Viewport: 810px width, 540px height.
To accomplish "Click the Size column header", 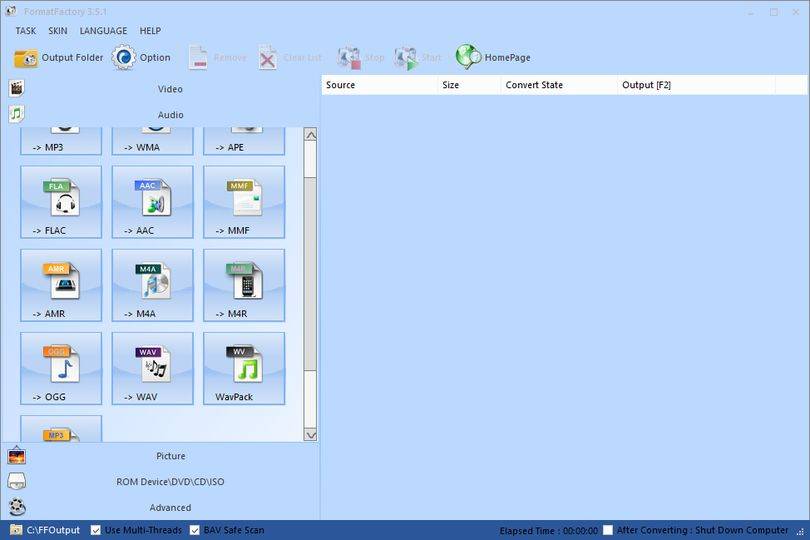I will [469, 85].
